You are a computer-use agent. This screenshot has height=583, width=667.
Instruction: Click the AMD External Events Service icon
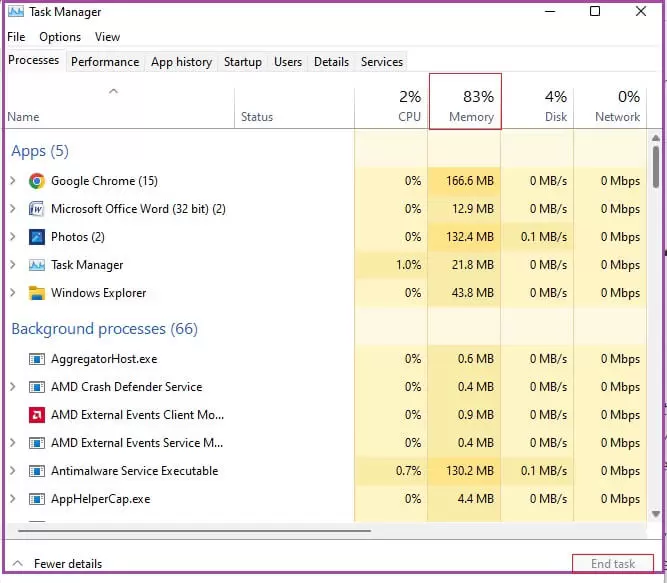[37, 443]
